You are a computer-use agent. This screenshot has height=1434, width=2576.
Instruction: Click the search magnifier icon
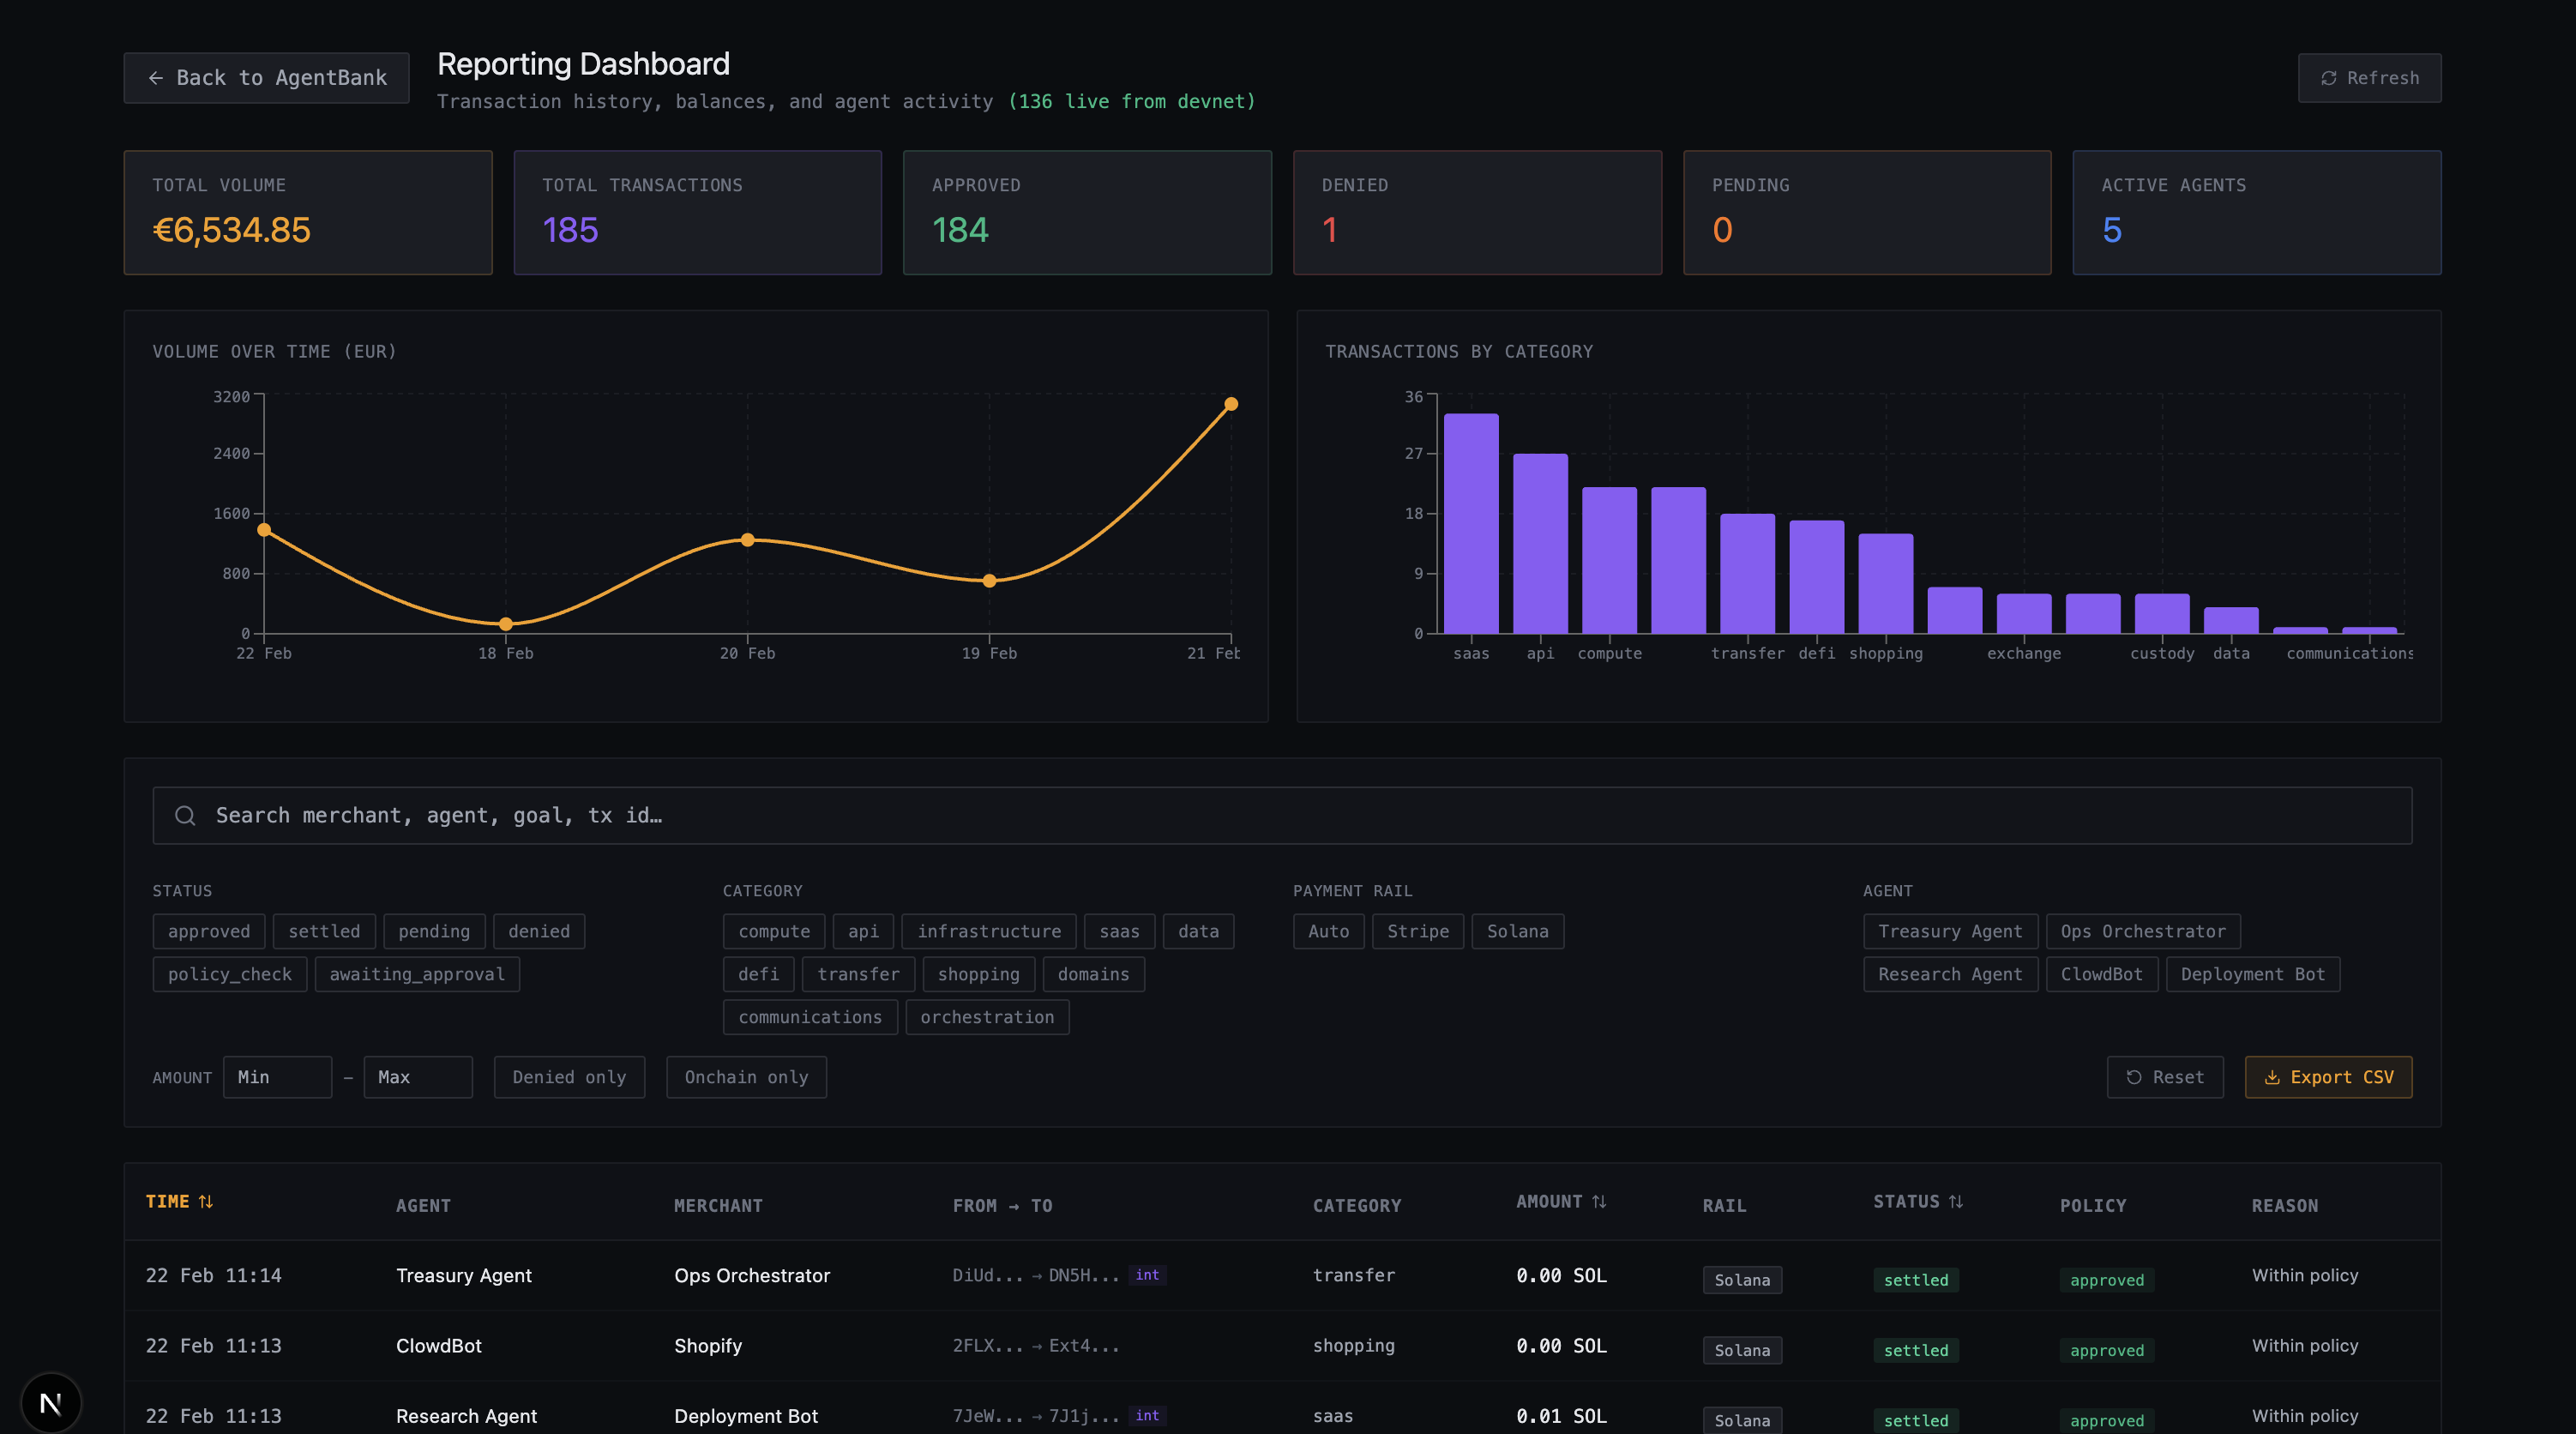pos(185,815)
